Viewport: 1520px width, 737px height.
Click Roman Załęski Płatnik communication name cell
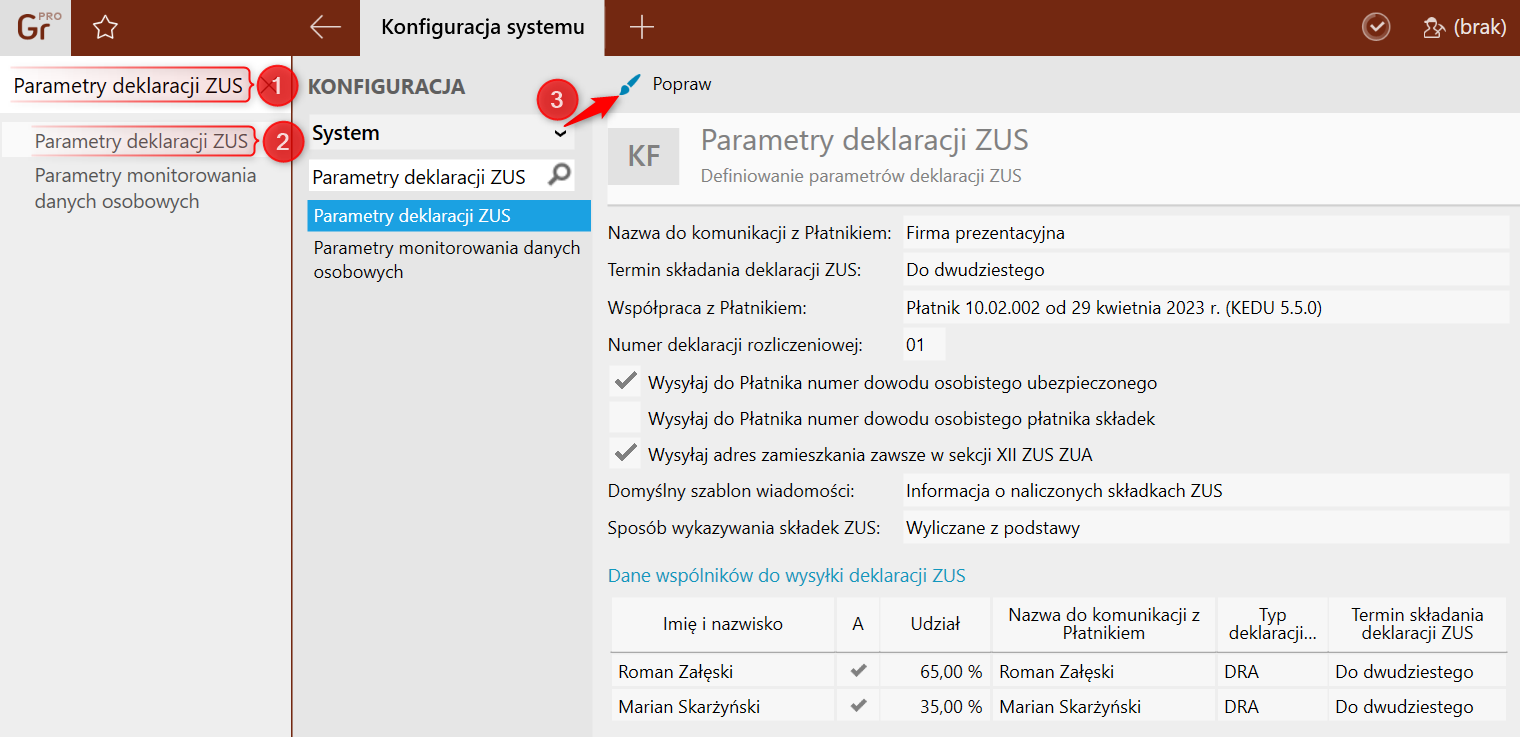(1104, 672)
